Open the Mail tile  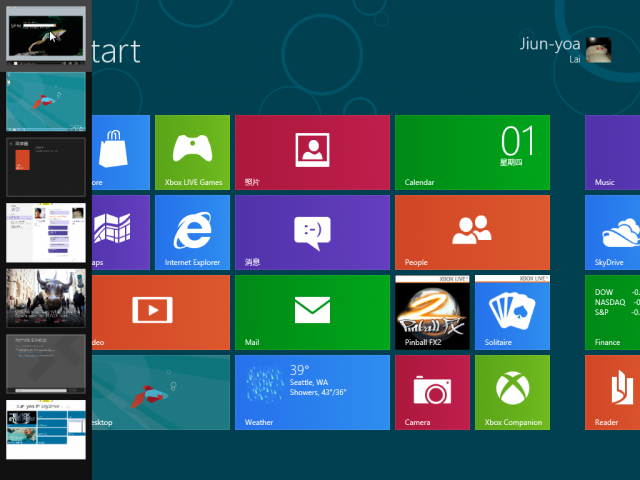pos(312,312)
